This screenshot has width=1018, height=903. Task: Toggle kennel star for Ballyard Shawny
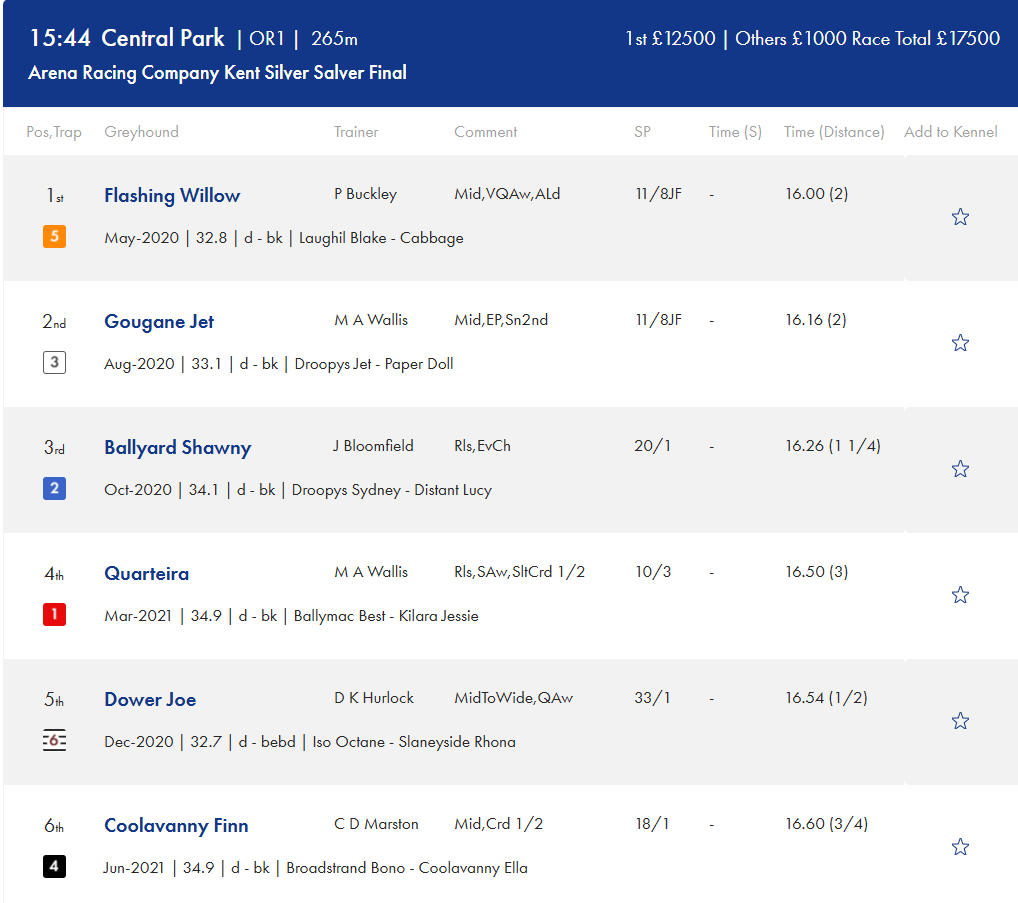coord(960,469)
